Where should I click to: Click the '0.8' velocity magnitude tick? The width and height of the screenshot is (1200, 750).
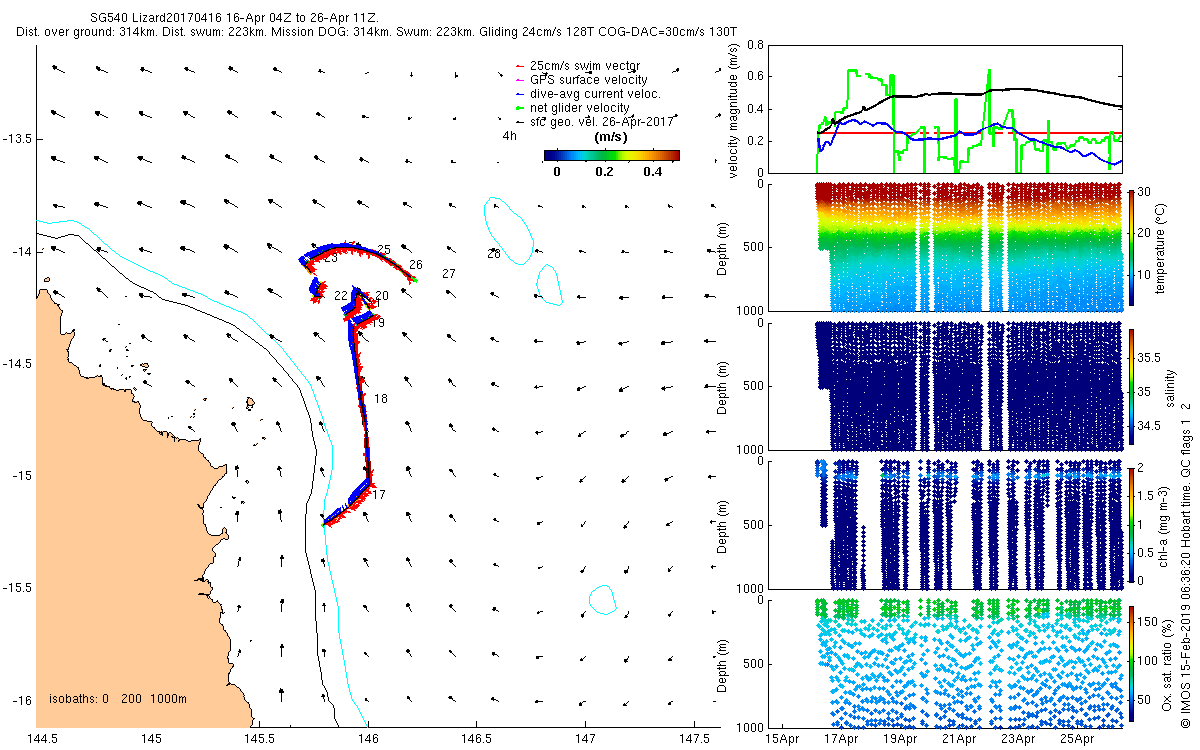pyautogui.click(x=756, y=46)
